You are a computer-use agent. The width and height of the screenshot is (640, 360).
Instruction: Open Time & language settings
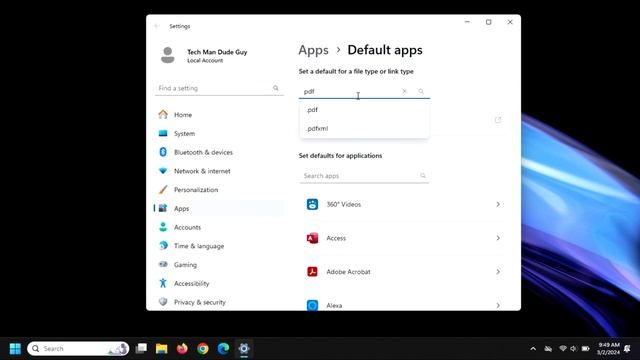pos(219,246)
